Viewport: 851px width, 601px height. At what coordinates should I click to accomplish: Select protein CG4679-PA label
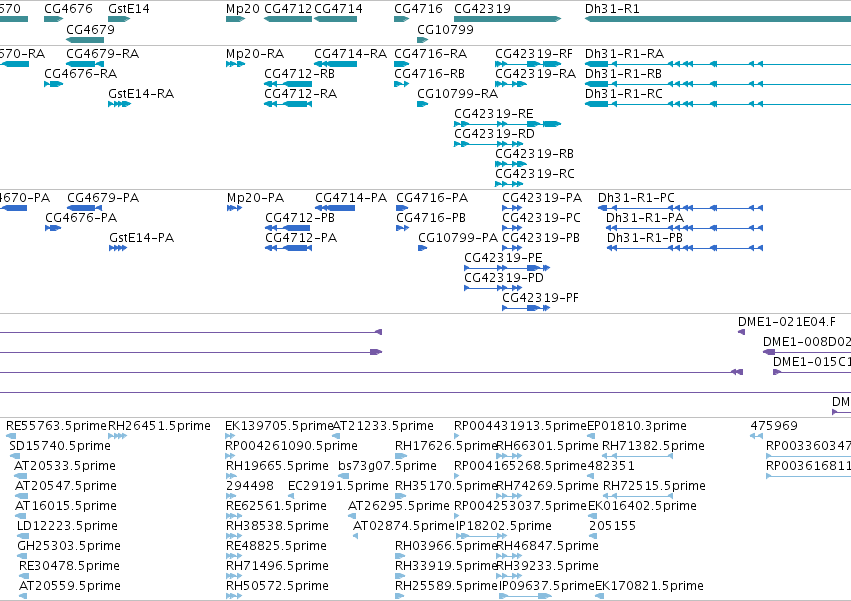tap(103, 198)
